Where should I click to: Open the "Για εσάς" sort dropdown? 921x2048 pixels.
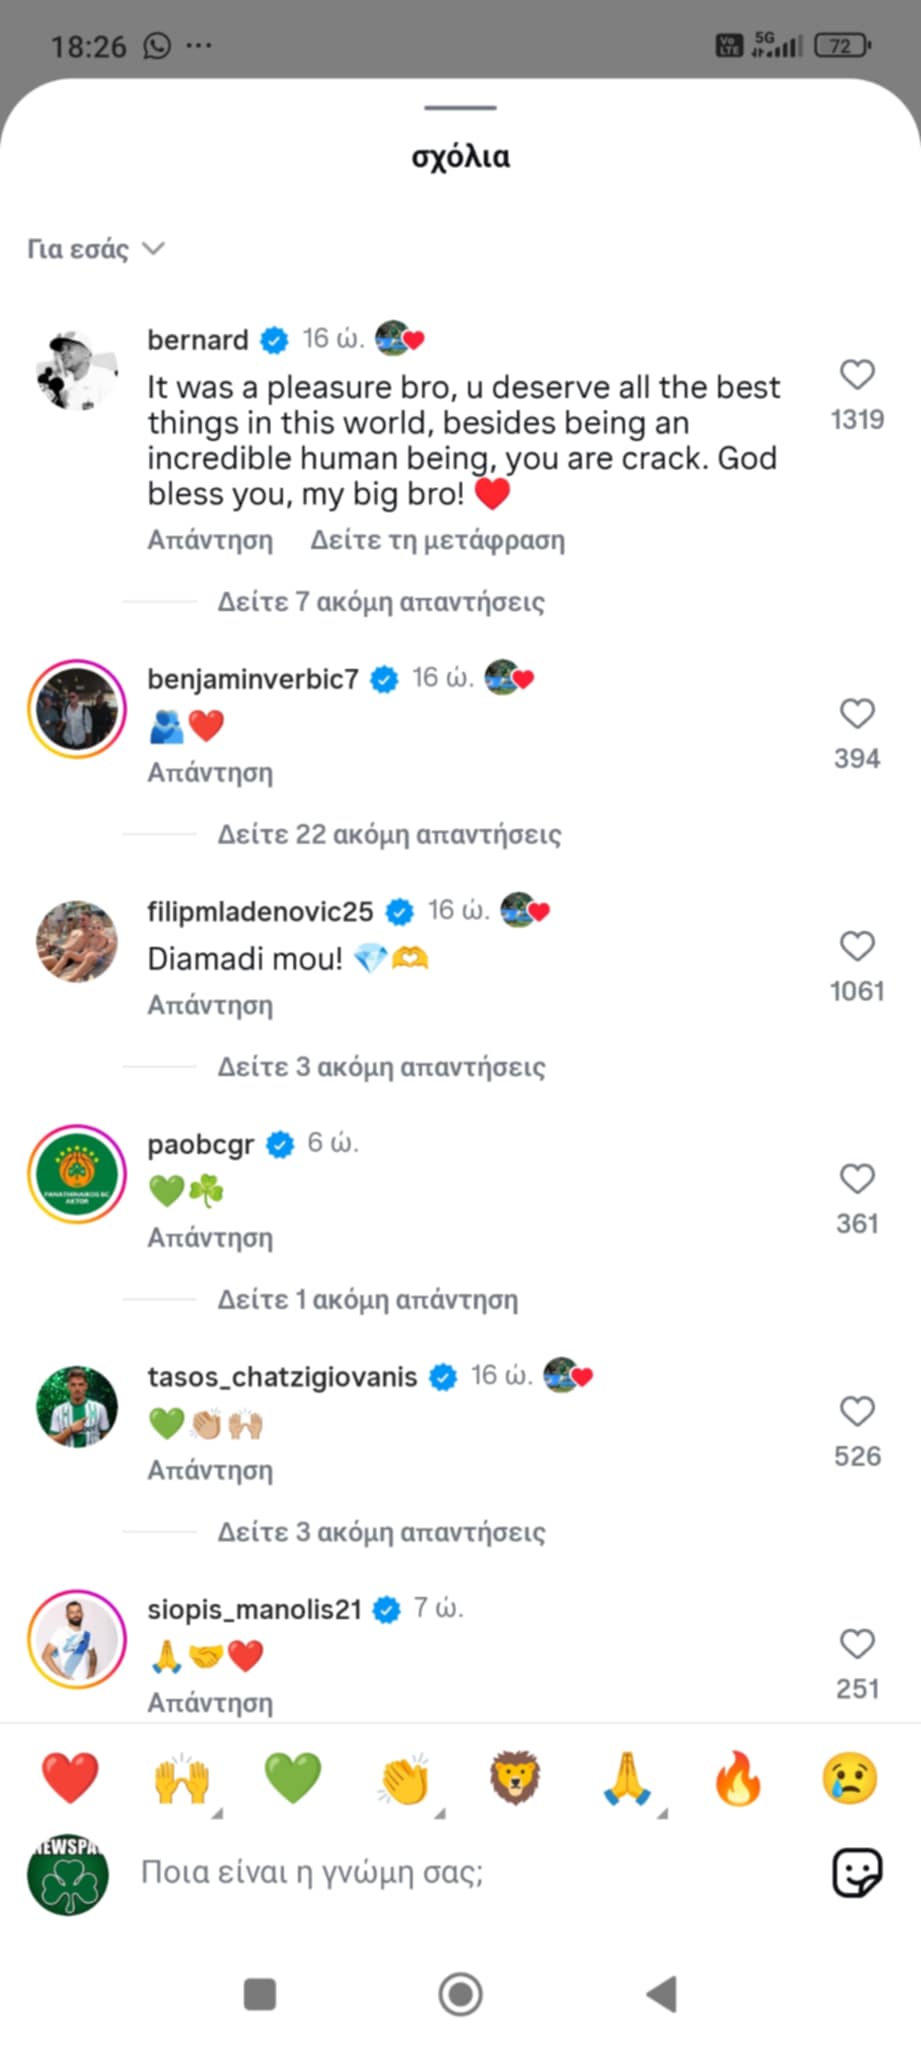click(96, 249)
